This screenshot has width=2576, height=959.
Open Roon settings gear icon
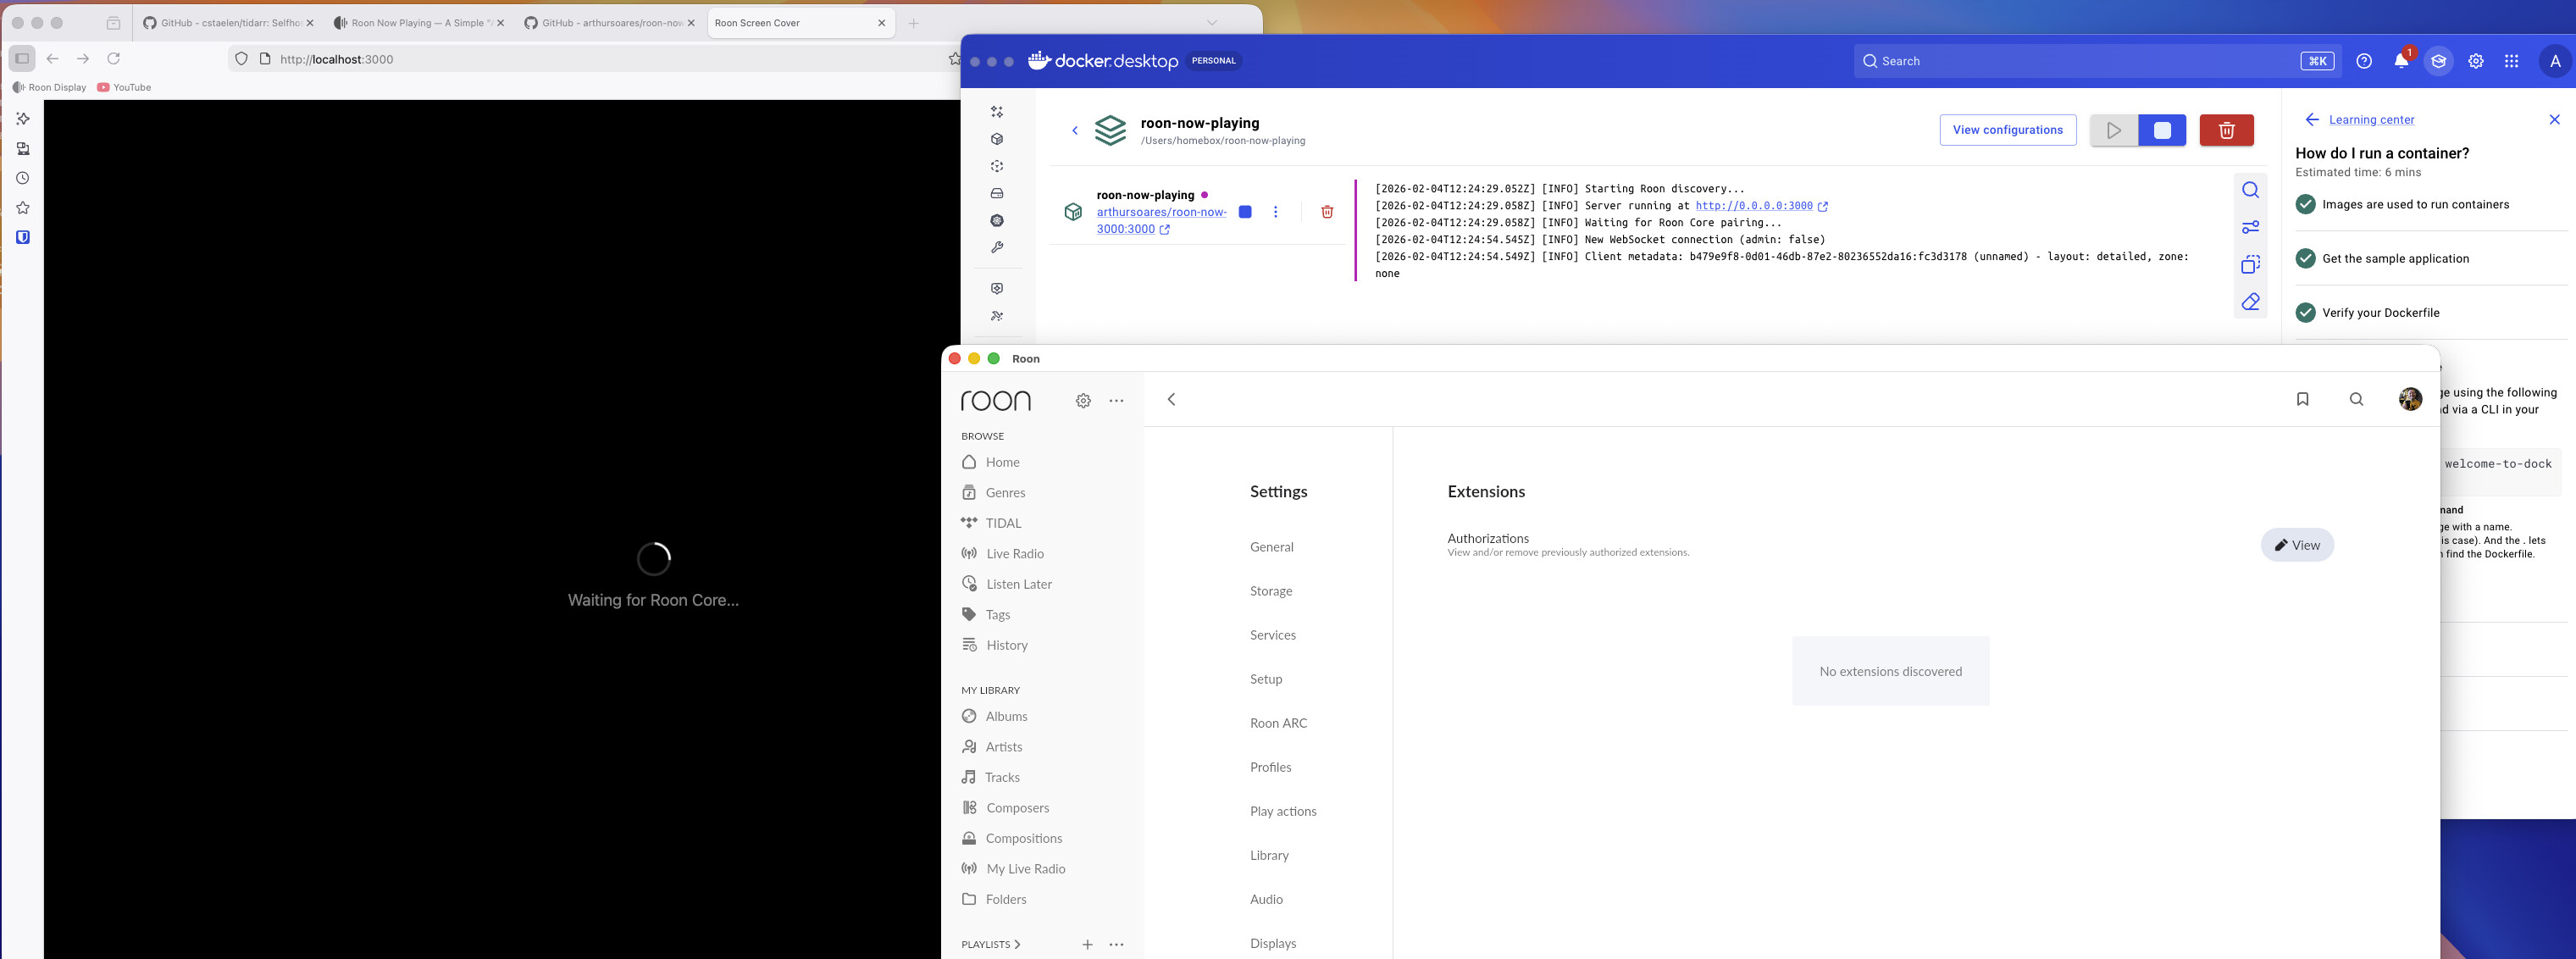(1083, 401)
